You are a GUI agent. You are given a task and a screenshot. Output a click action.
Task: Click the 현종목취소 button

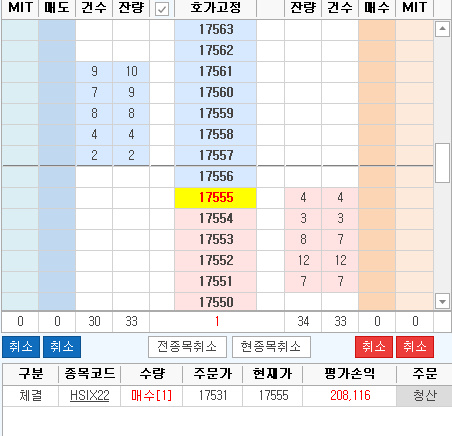click(x=271, y=347)
